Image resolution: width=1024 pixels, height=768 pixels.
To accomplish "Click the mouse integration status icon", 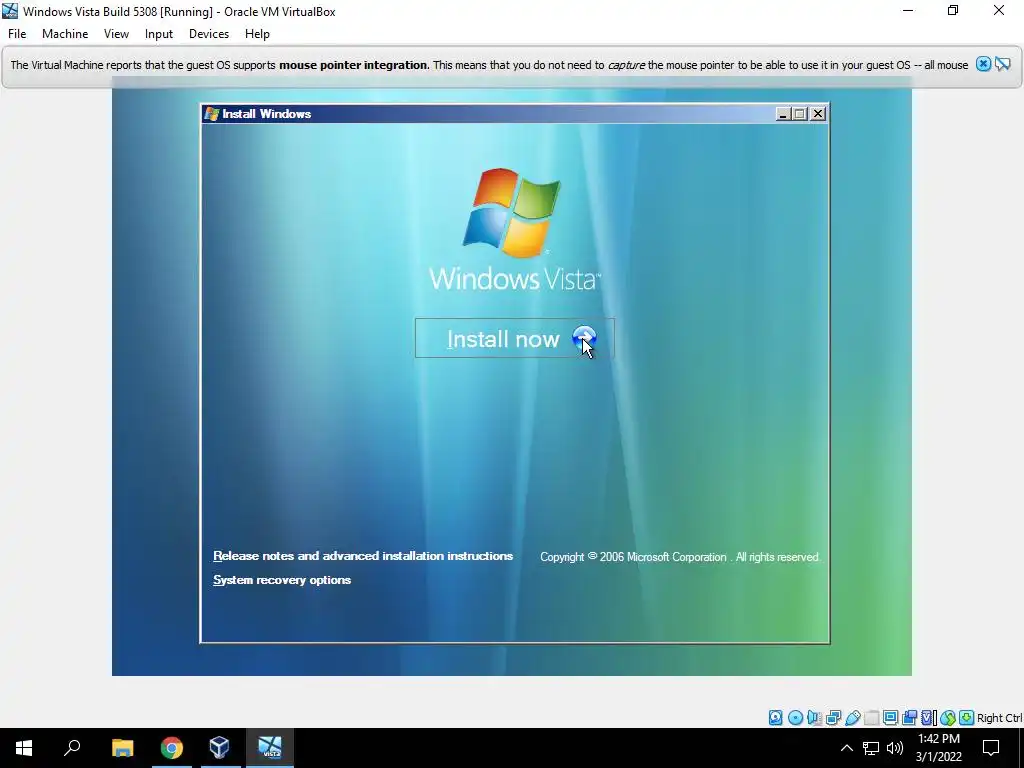I will pos(948,718).
